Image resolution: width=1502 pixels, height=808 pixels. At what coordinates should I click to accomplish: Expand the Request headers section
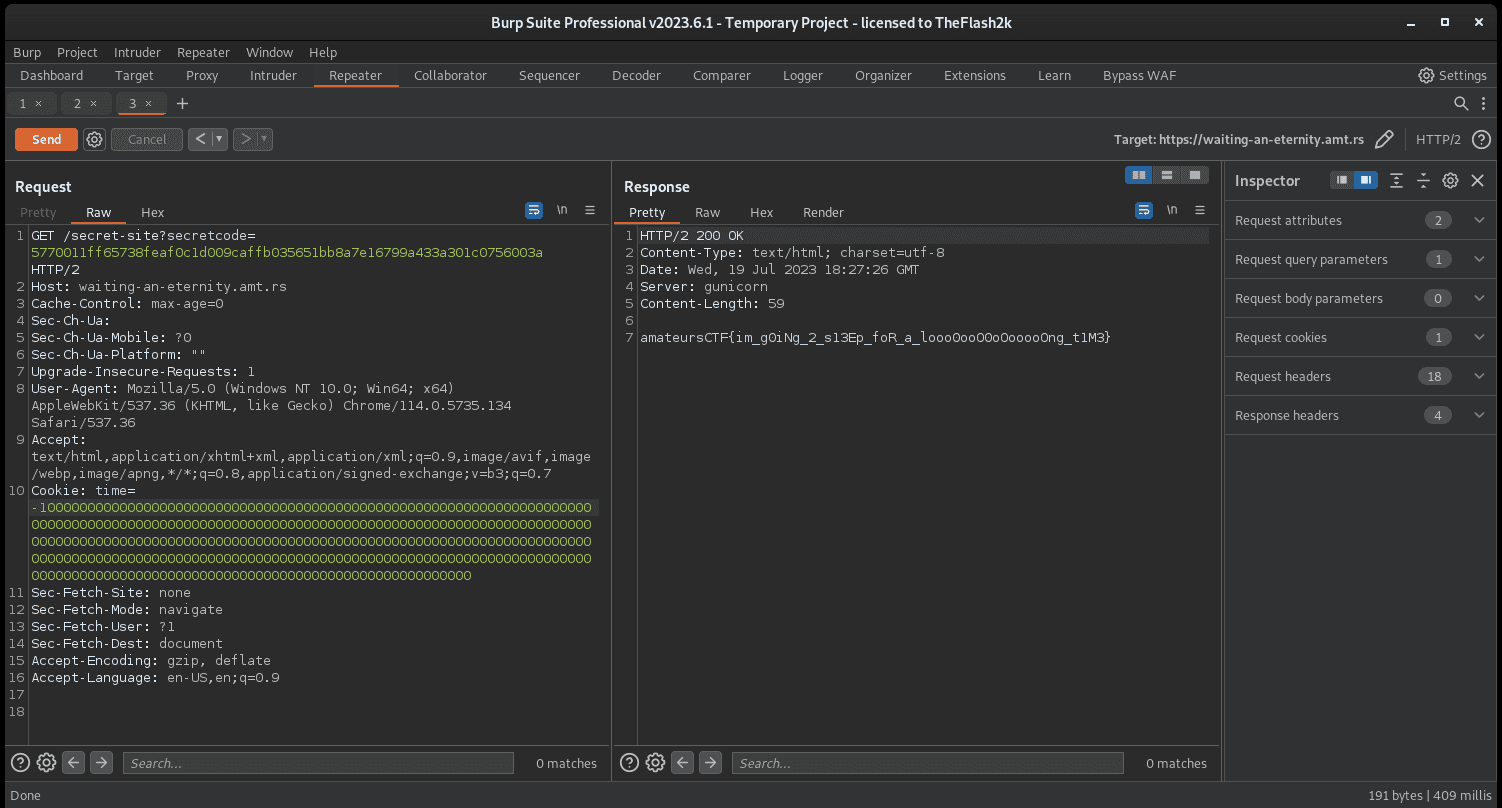[x=1479, y=377]
